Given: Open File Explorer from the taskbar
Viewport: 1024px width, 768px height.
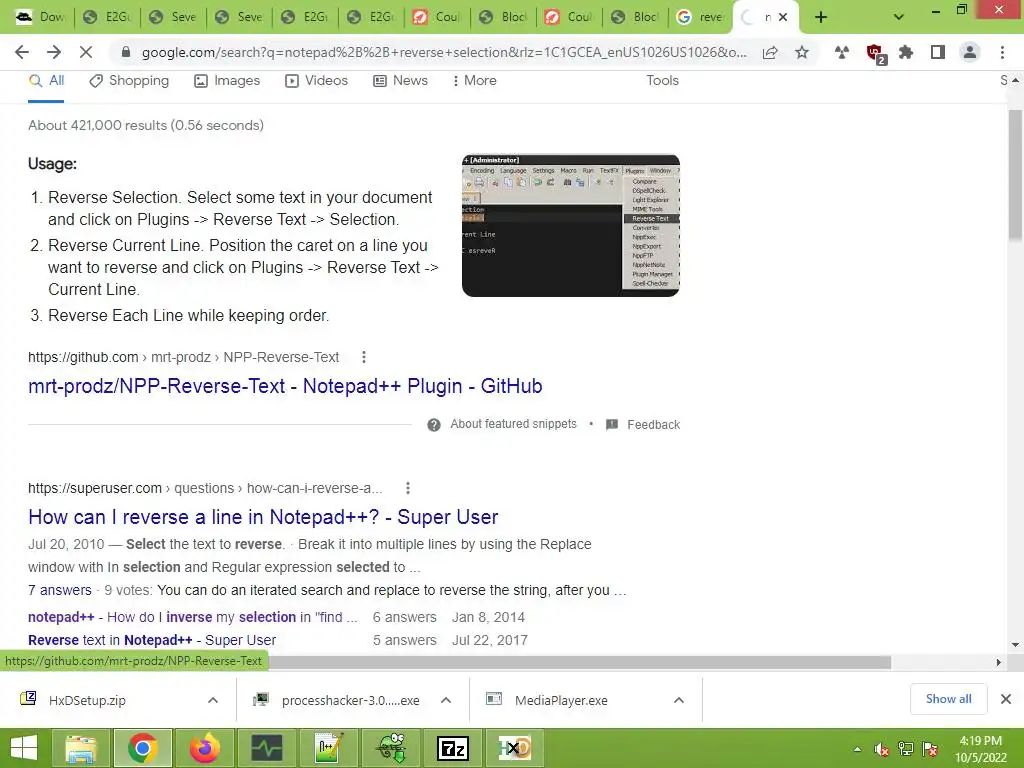Looking at the screenshot, I should [x=80, y=748].
